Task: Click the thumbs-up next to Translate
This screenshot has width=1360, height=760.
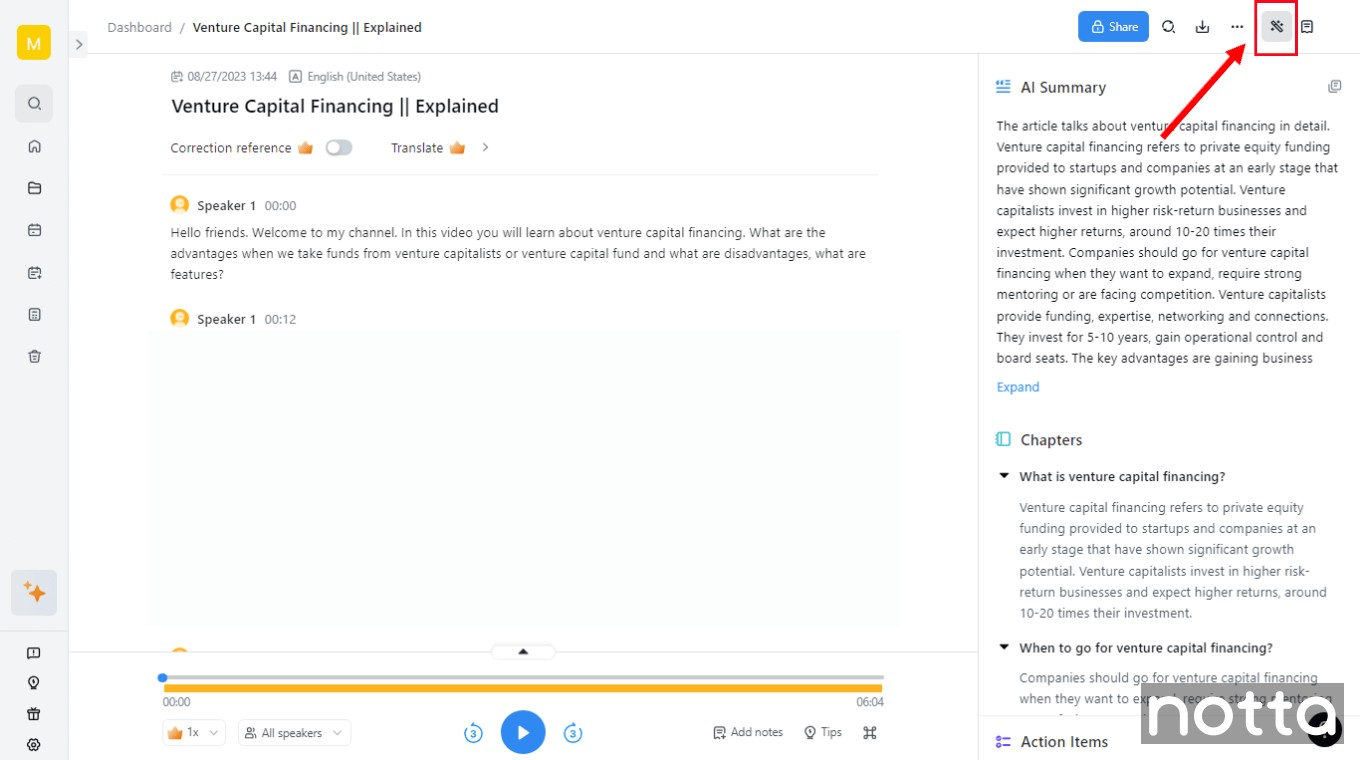Action: [457, 147]
